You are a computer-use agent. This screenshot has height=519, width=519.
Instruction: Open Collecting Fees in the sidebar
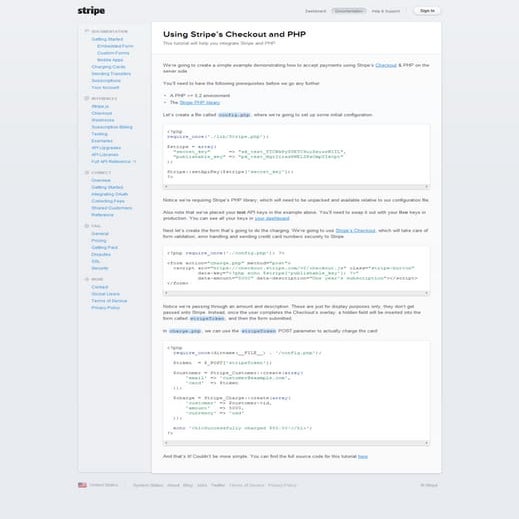click(108, 201)
